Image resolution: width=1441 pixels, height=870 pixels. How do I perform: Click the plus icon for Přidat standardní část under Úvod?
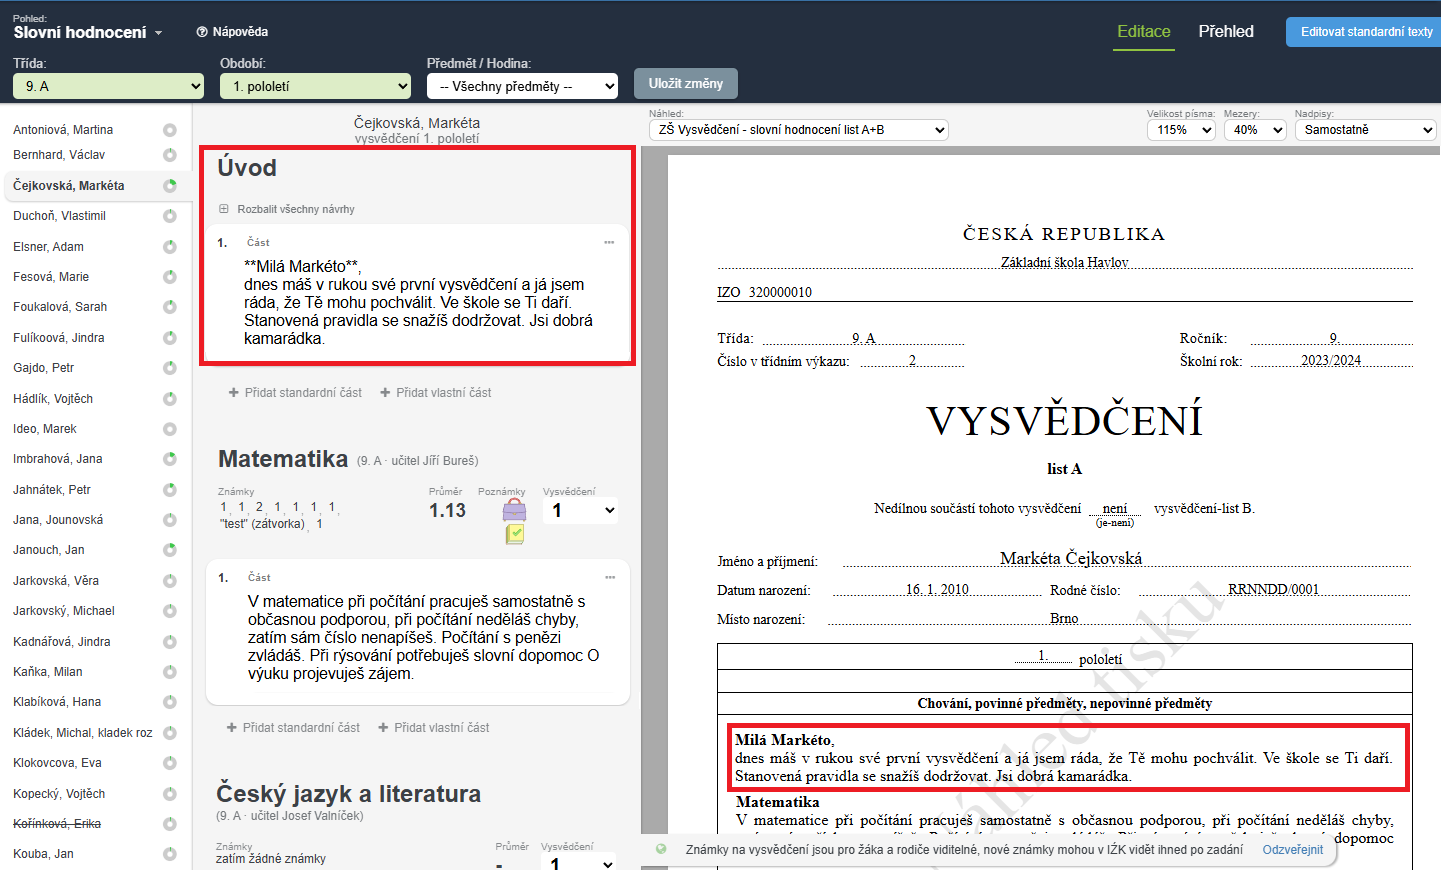pos(234,393)
